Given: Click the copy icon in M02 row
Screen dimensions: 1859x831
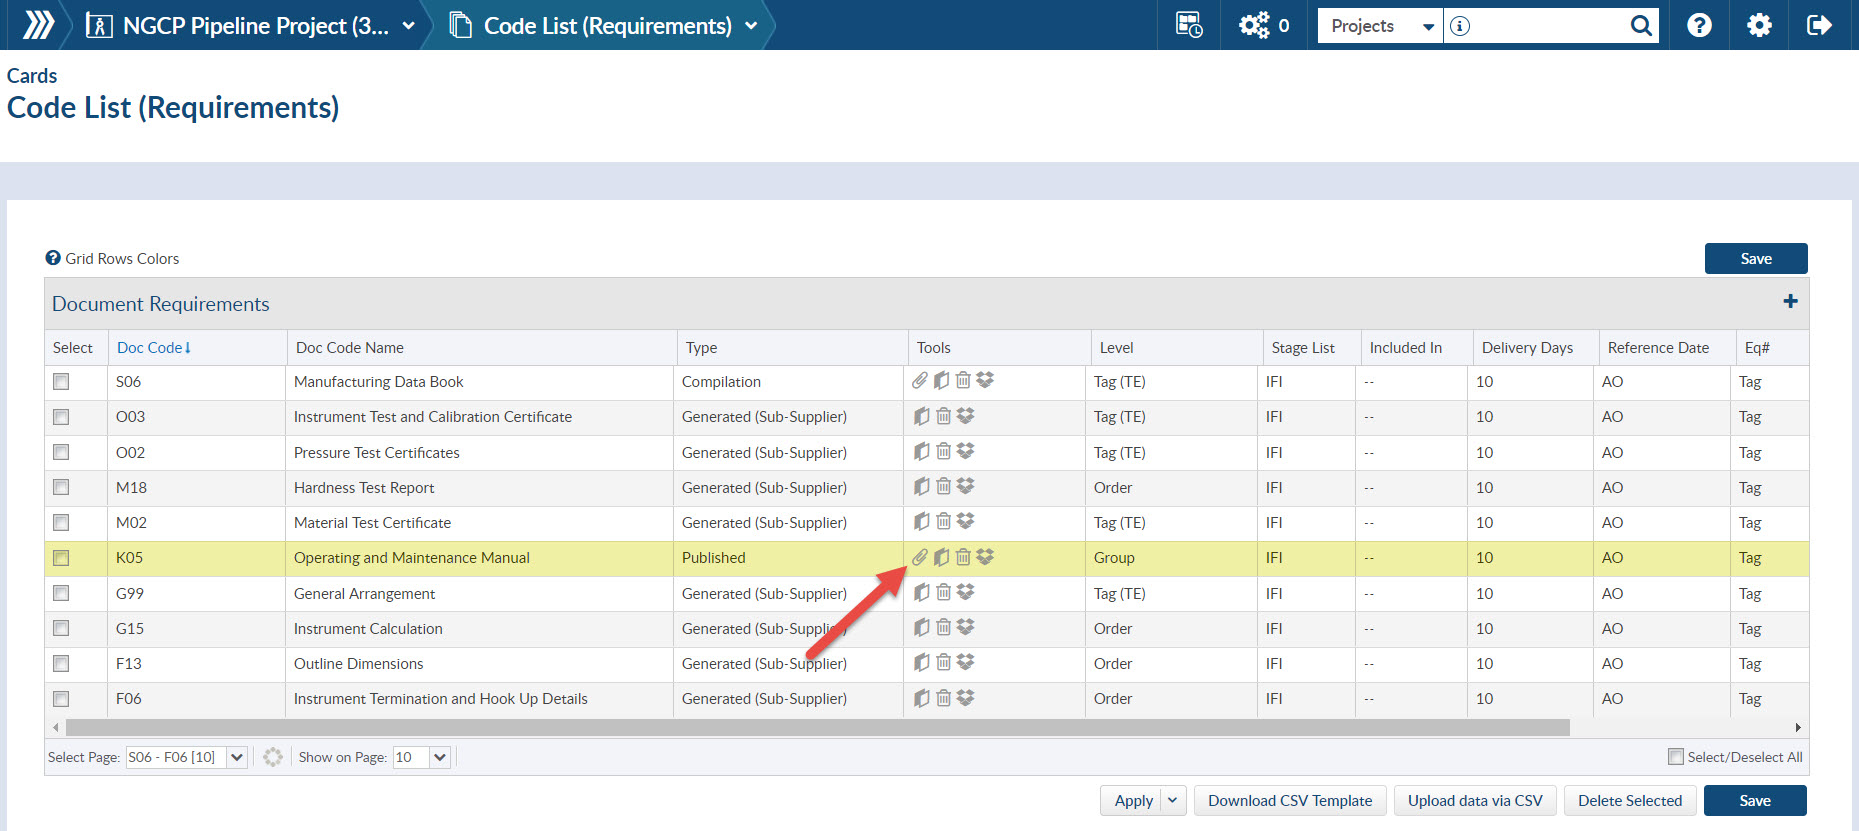Looking at the screenshot, I should 922,521.
